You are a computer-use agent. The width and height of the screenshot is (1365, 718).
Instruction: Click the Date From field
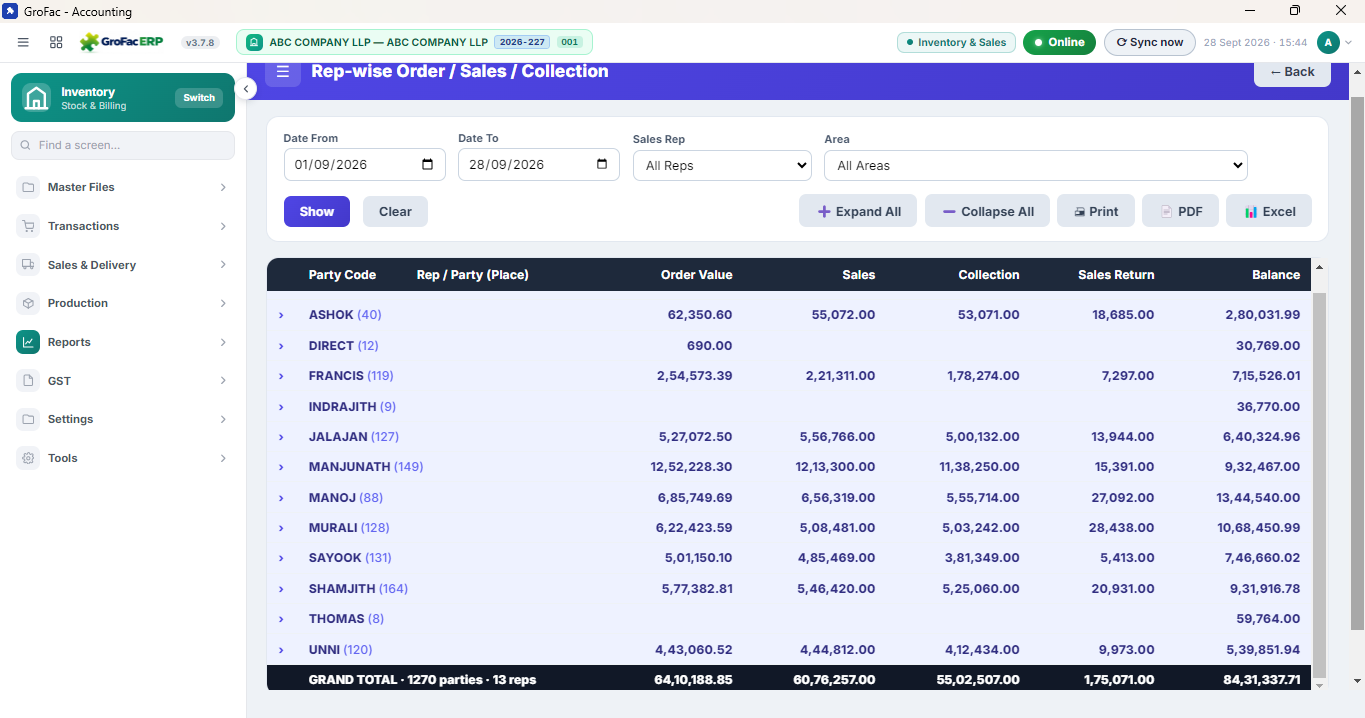[364, 165]
